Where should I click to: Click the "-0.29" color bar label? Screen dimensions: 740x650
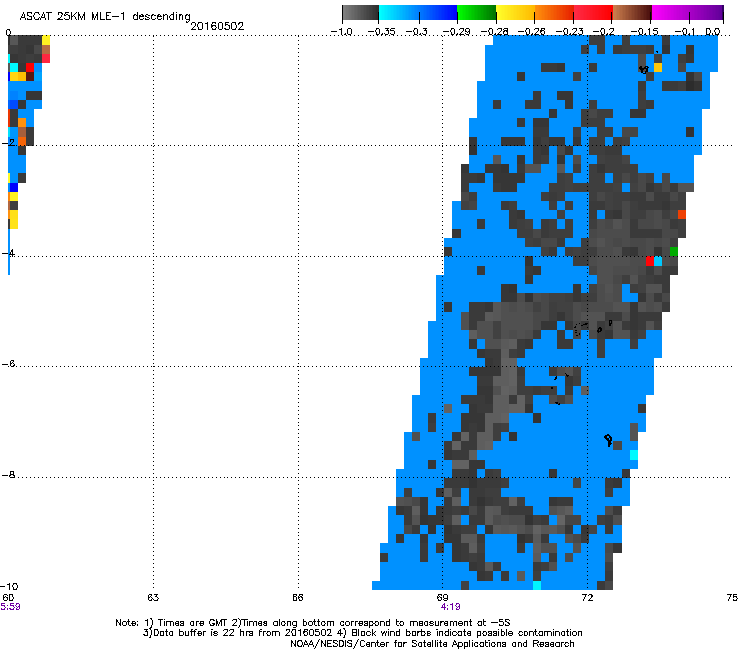(x=456, y=32)
